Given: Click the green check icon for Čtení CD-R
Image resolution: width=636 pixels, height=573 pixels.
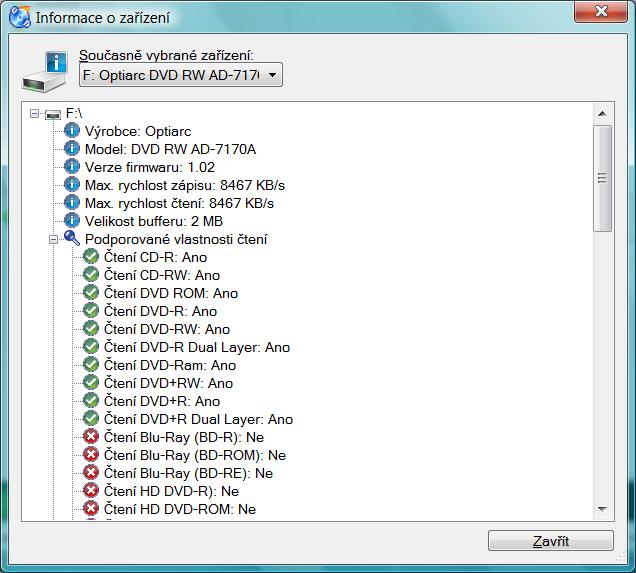Looking at the screenshot, I should (91, 256).
